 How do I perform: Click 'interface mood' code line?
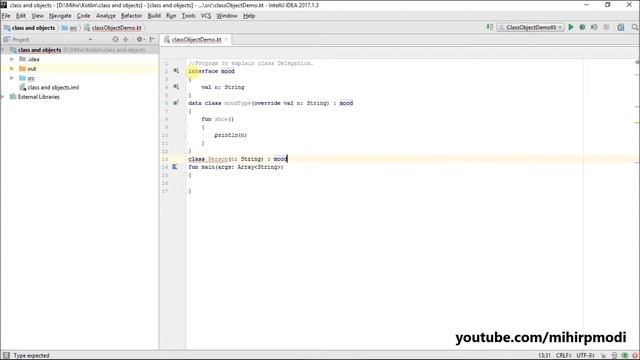coord(211,71)
